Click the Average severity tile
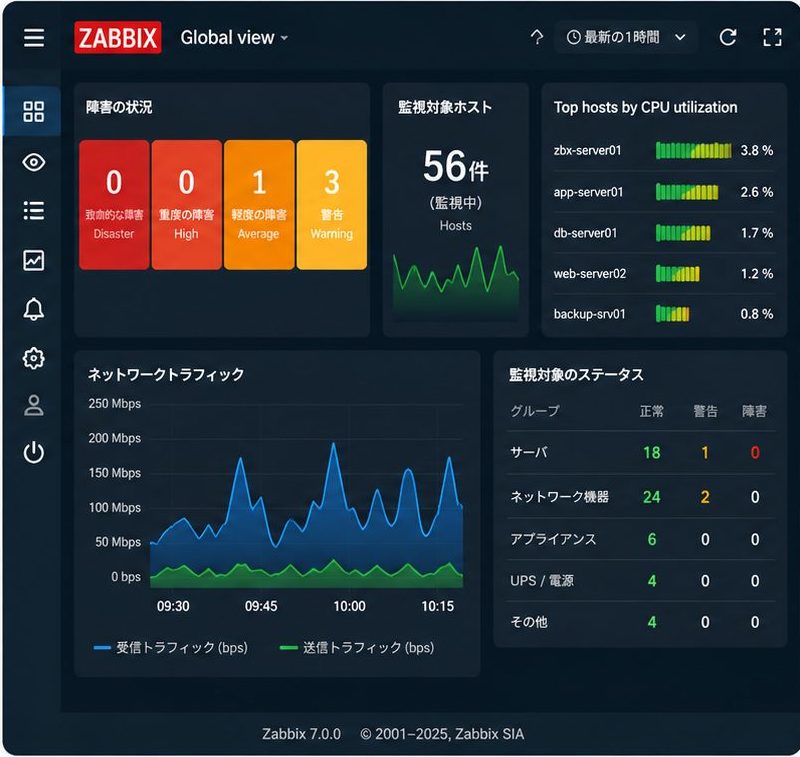Viewport: 800px width, 757px height. click(259, 205)
